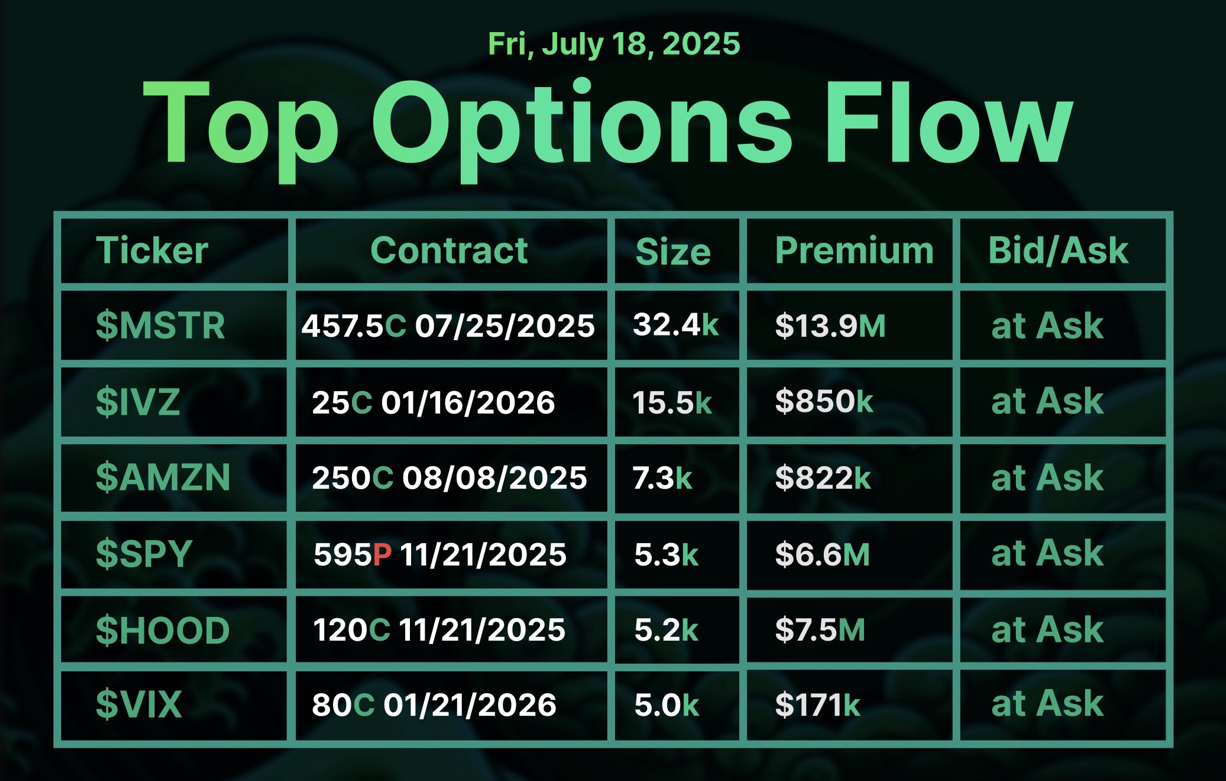Select the 457.5C 07/25/2025 contract
This screenshot has height=781, width=1226.
coord(448,325)
